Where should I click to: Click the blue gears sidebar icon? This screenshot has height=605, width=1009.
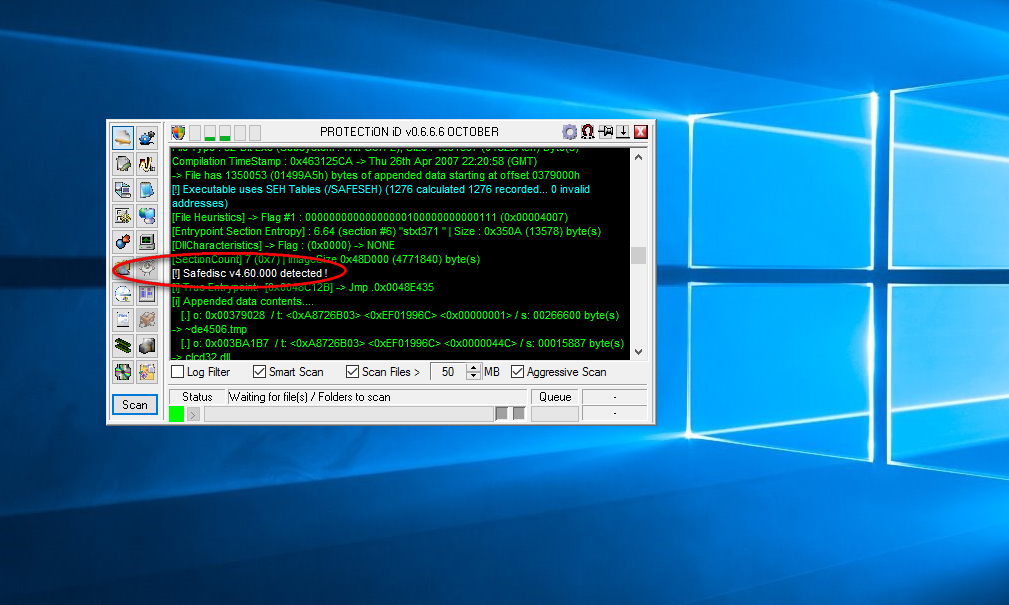pyautogui.click(x=147, y=137)
